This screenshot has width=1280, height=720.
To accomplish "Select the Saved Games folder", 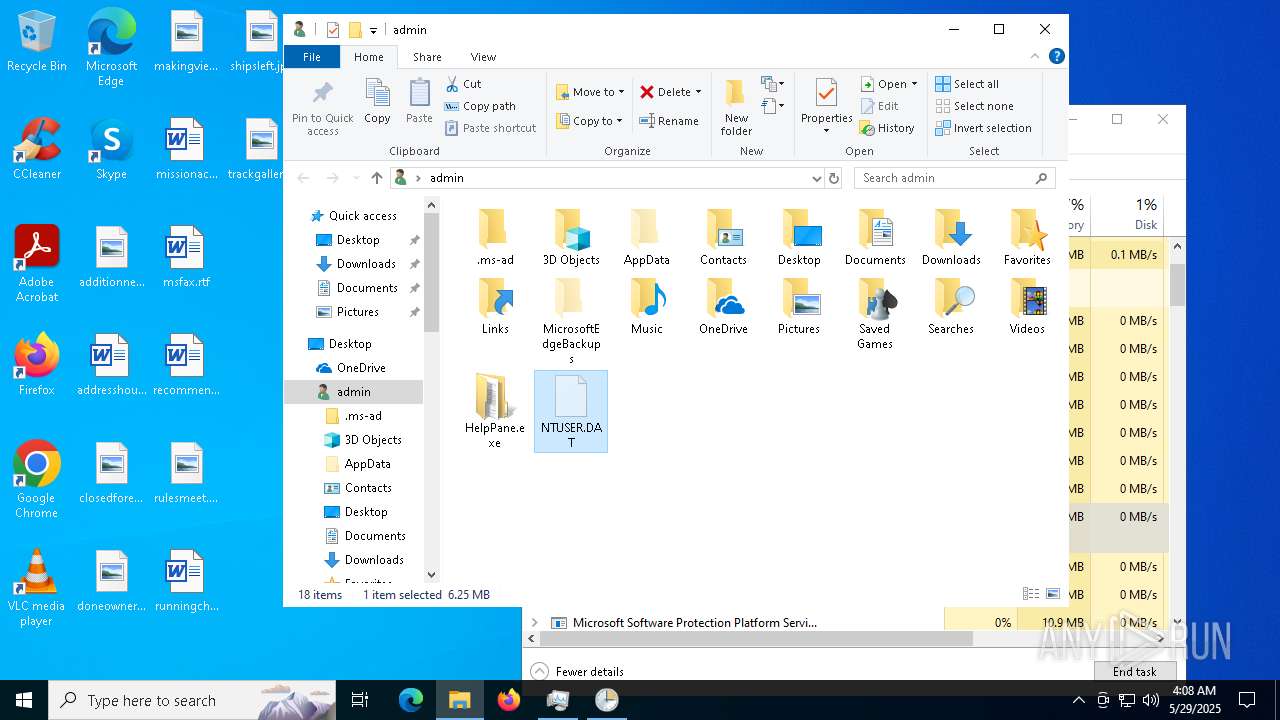I will (x=875, y=313).
